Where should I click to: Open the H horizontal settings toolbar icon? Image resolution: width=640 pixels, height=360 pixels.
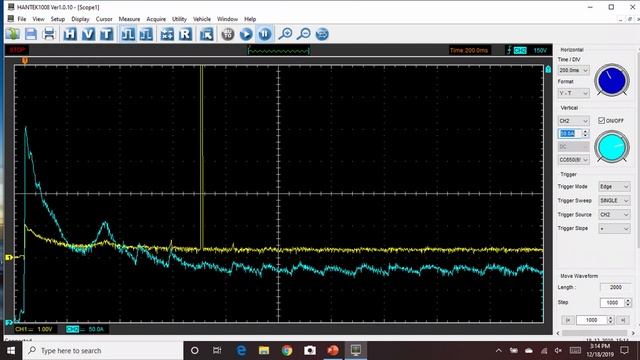70,34
